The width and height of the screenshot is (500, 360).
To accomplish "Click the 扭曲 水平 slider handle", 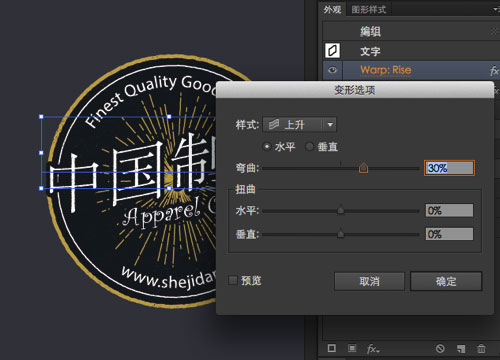I will click(340, 210).
